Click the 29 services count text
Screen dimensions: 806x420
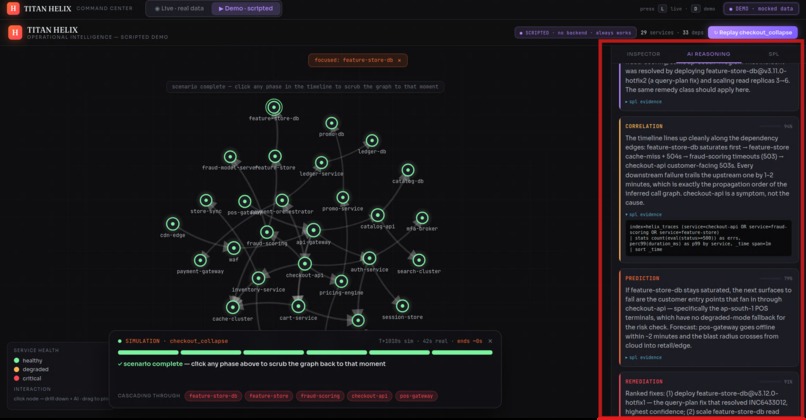coord(656,32)
